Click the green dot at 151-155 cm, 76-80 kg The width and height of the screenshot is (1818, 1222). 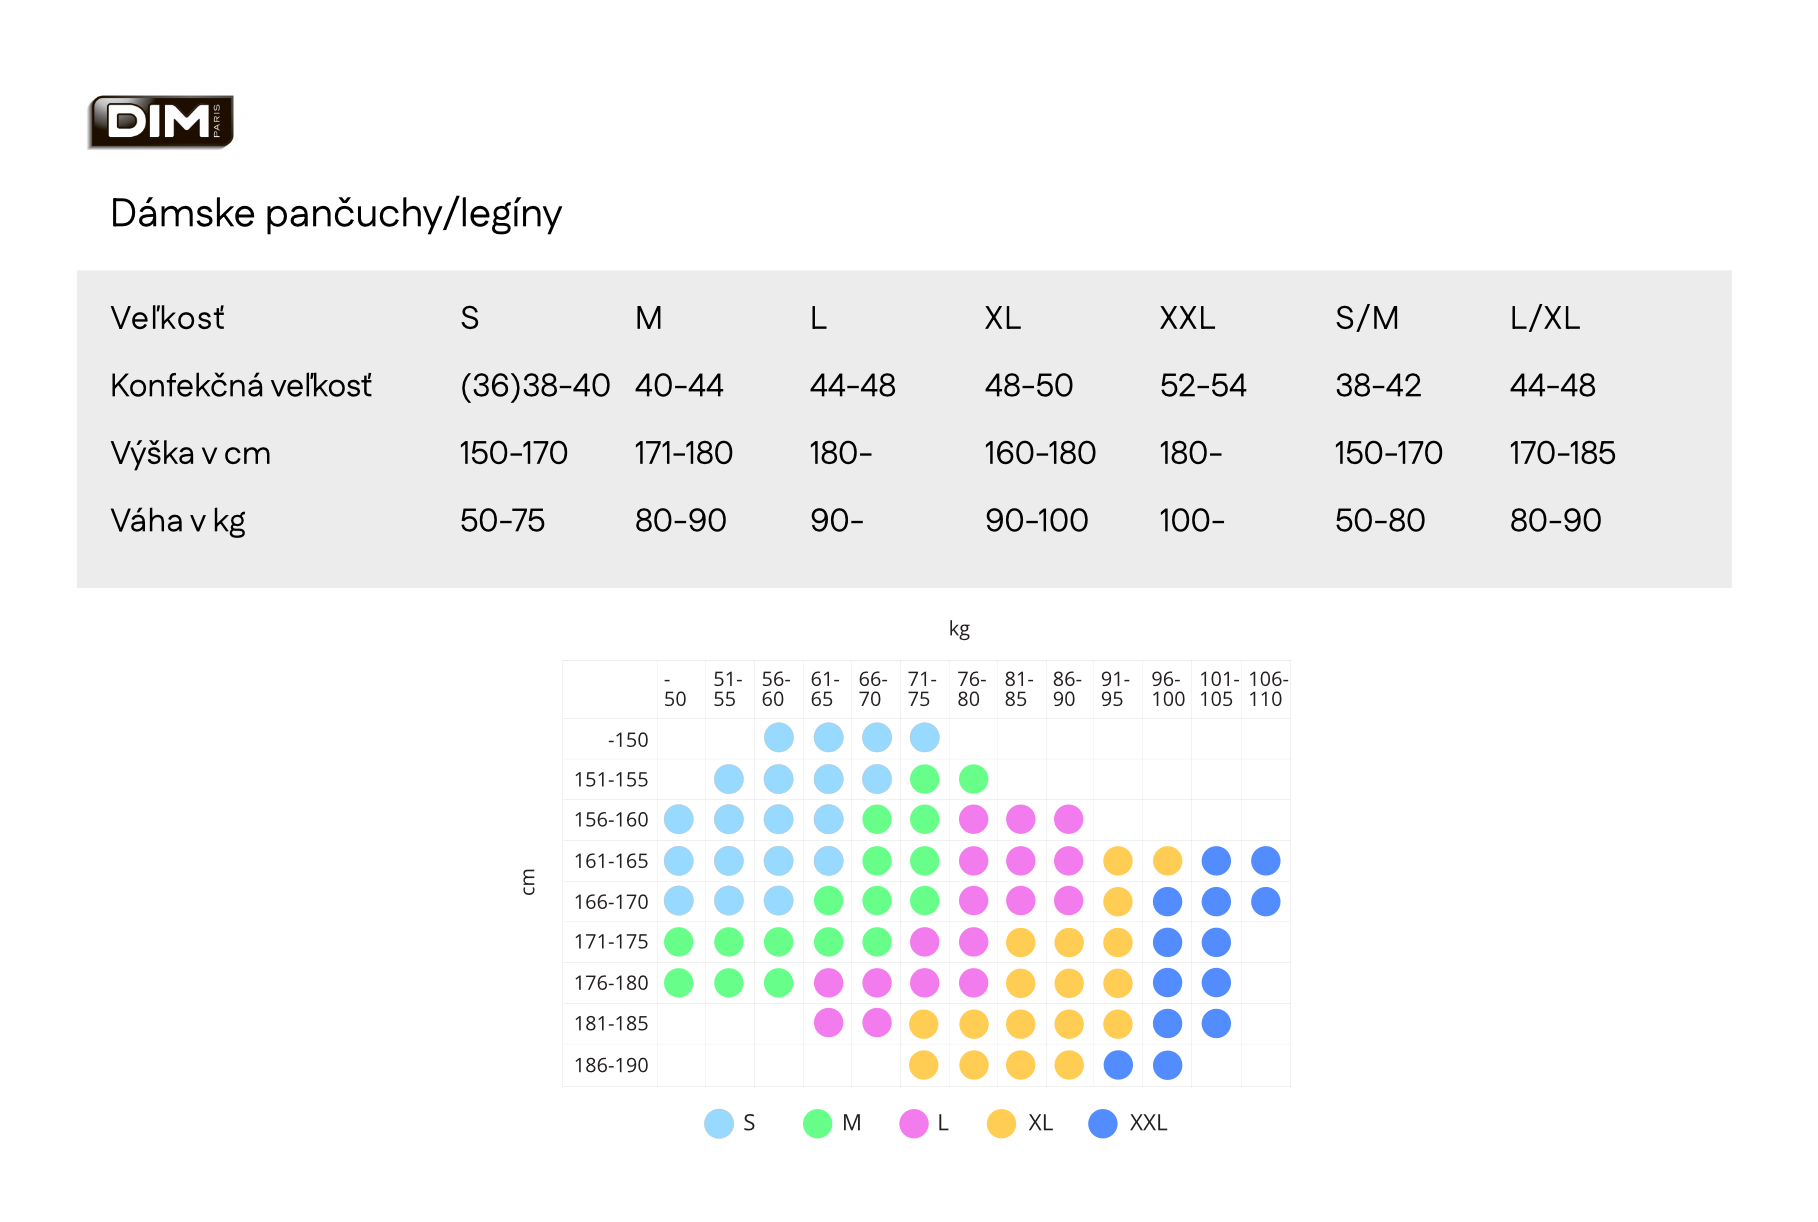973,778
